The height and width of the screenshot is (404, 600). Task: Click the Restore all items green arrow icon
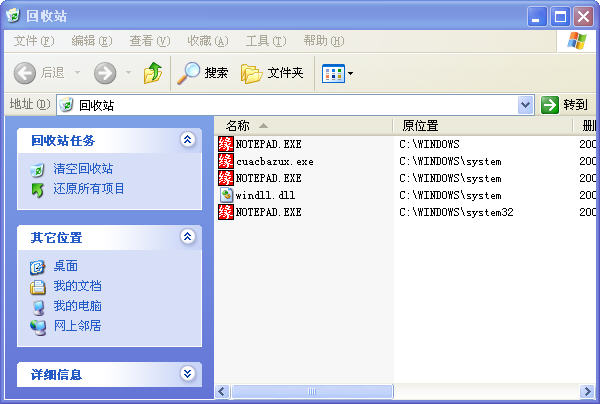[38, 189]
